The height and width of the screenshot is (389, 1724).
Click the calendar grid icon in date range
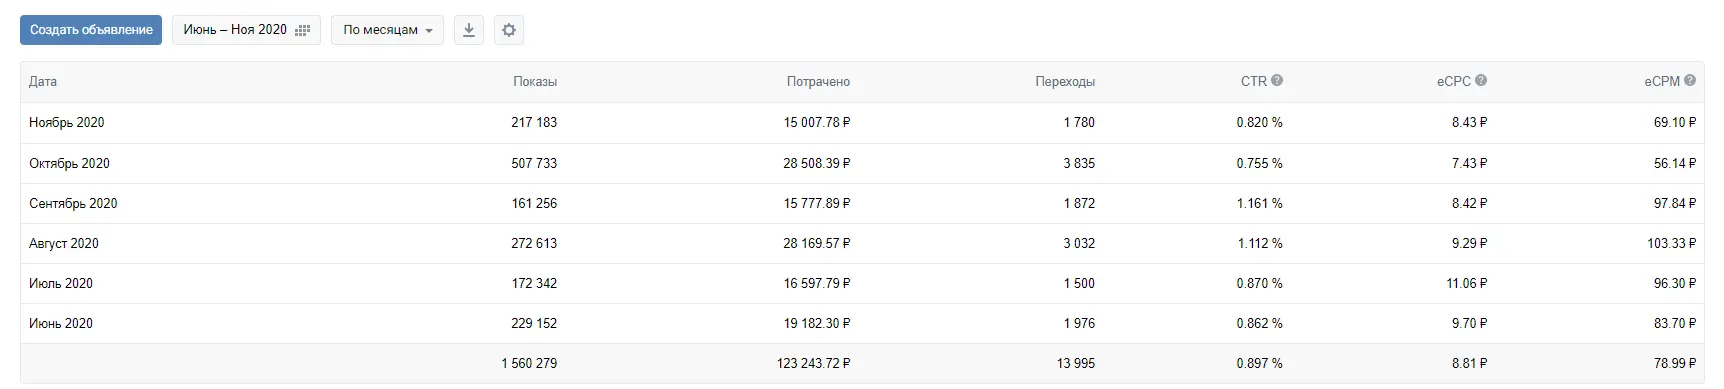(302, 31)
